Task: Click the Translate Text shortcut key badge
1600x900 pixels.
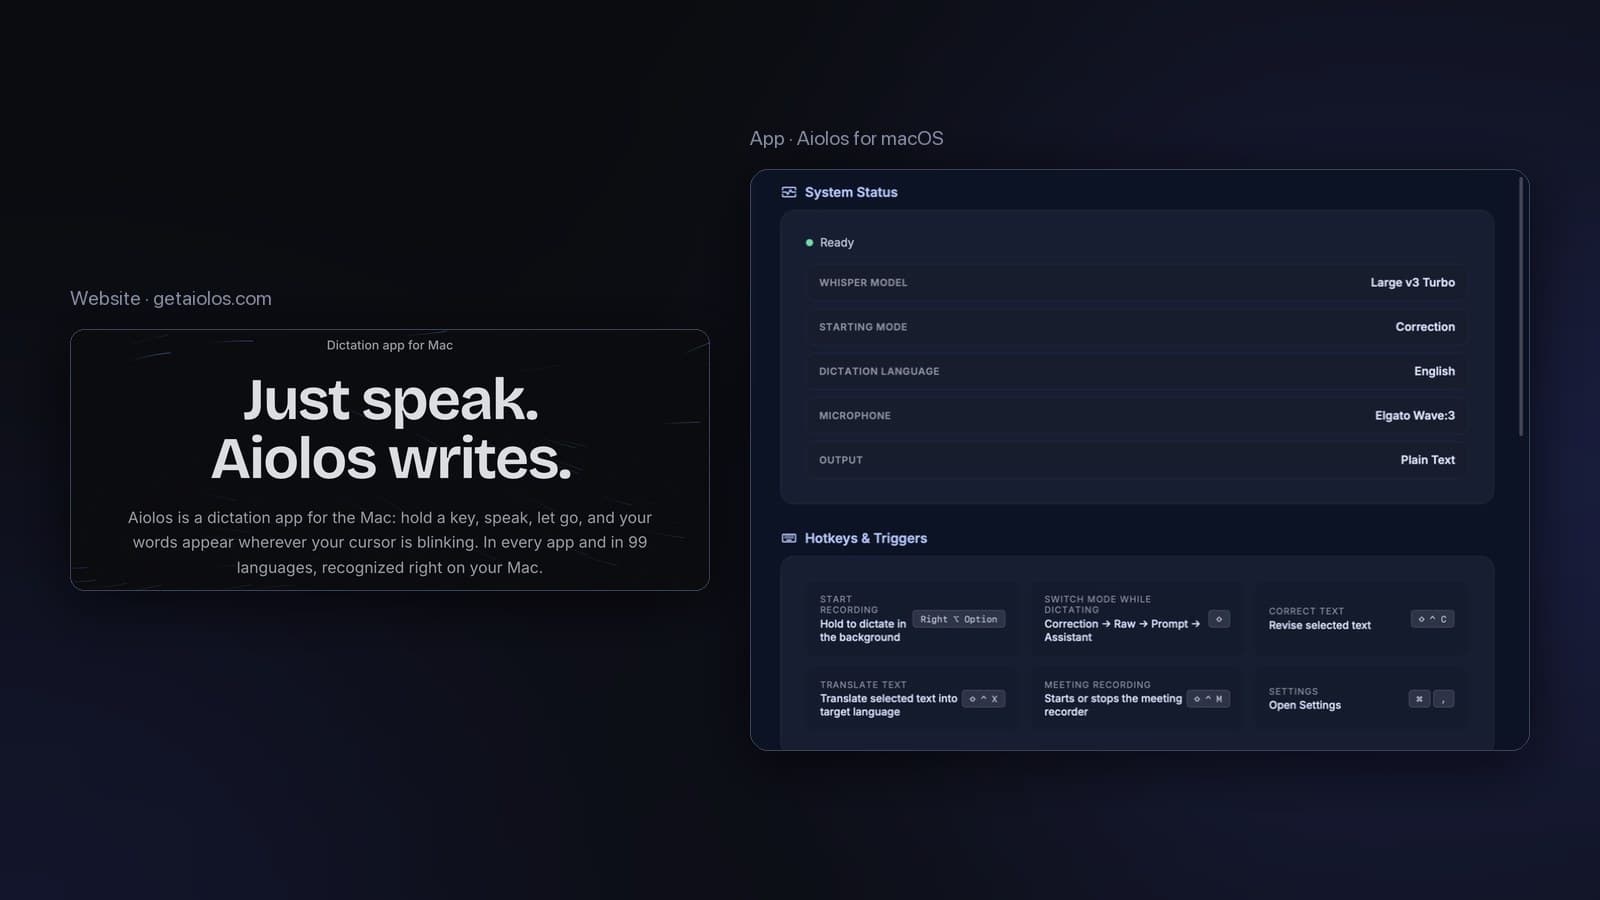Action: tap(983, 699)
